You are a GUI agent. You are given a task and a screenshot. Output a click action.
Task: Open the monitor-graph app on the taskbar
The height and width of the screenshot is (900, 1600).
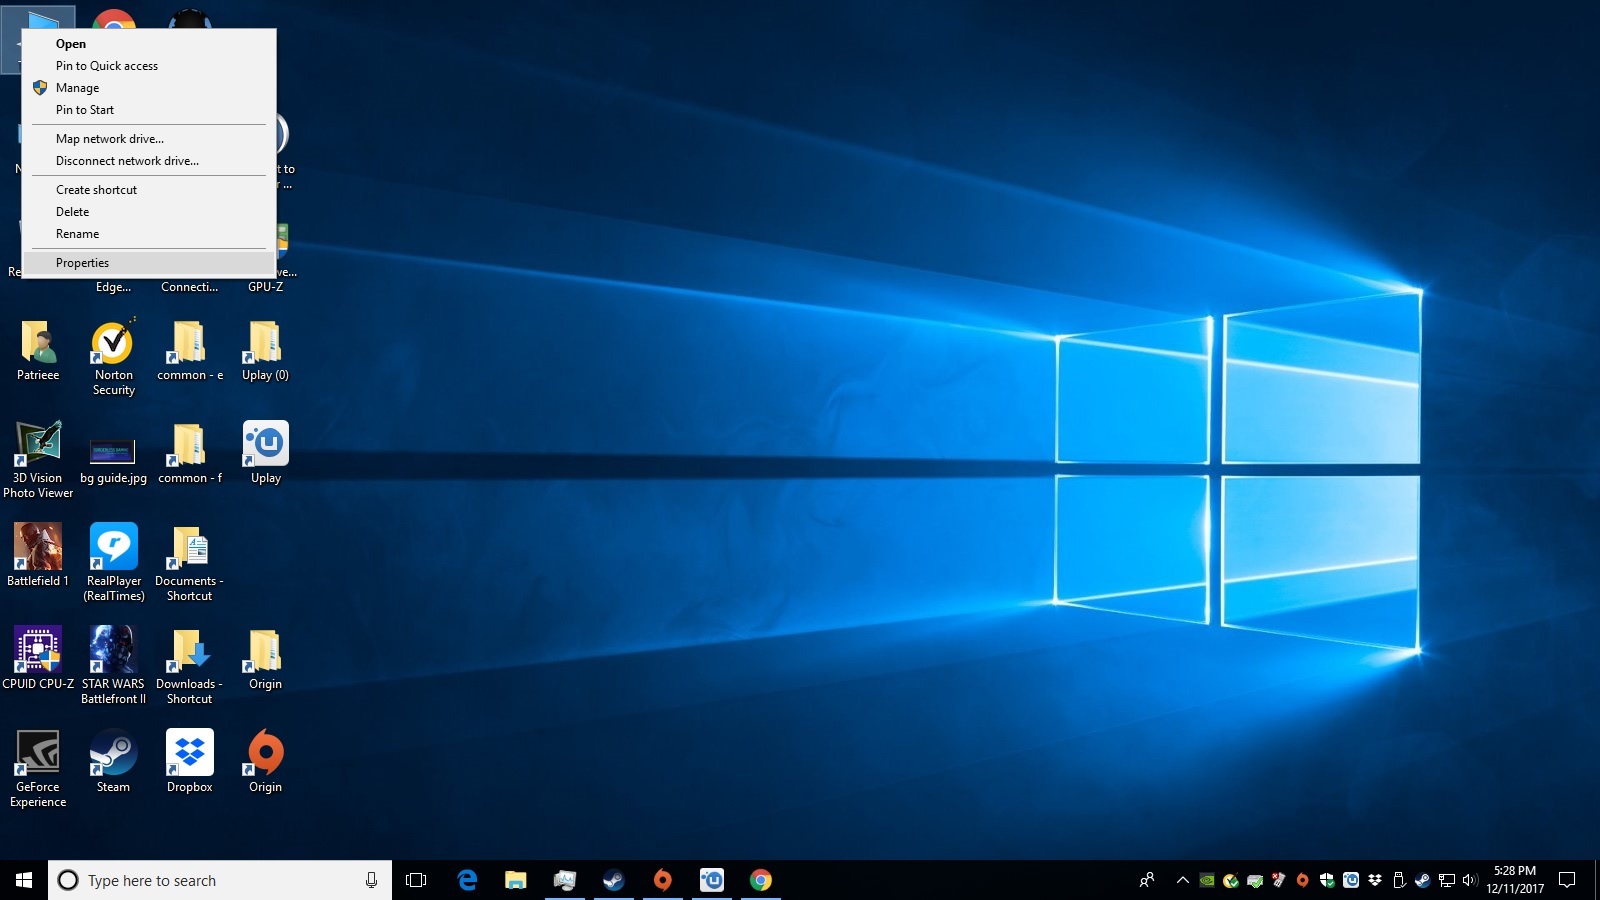564,880
